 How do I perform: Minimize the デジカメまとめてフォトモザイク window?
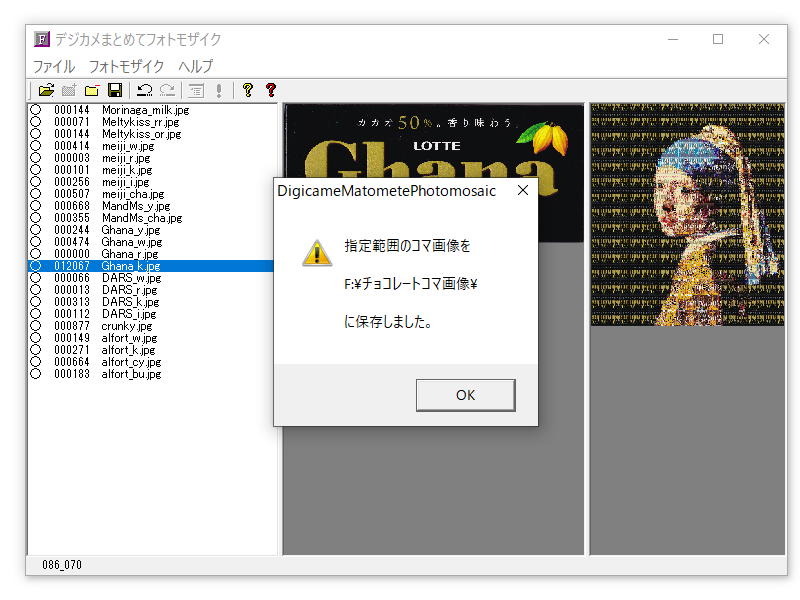(x=673, y=39)
